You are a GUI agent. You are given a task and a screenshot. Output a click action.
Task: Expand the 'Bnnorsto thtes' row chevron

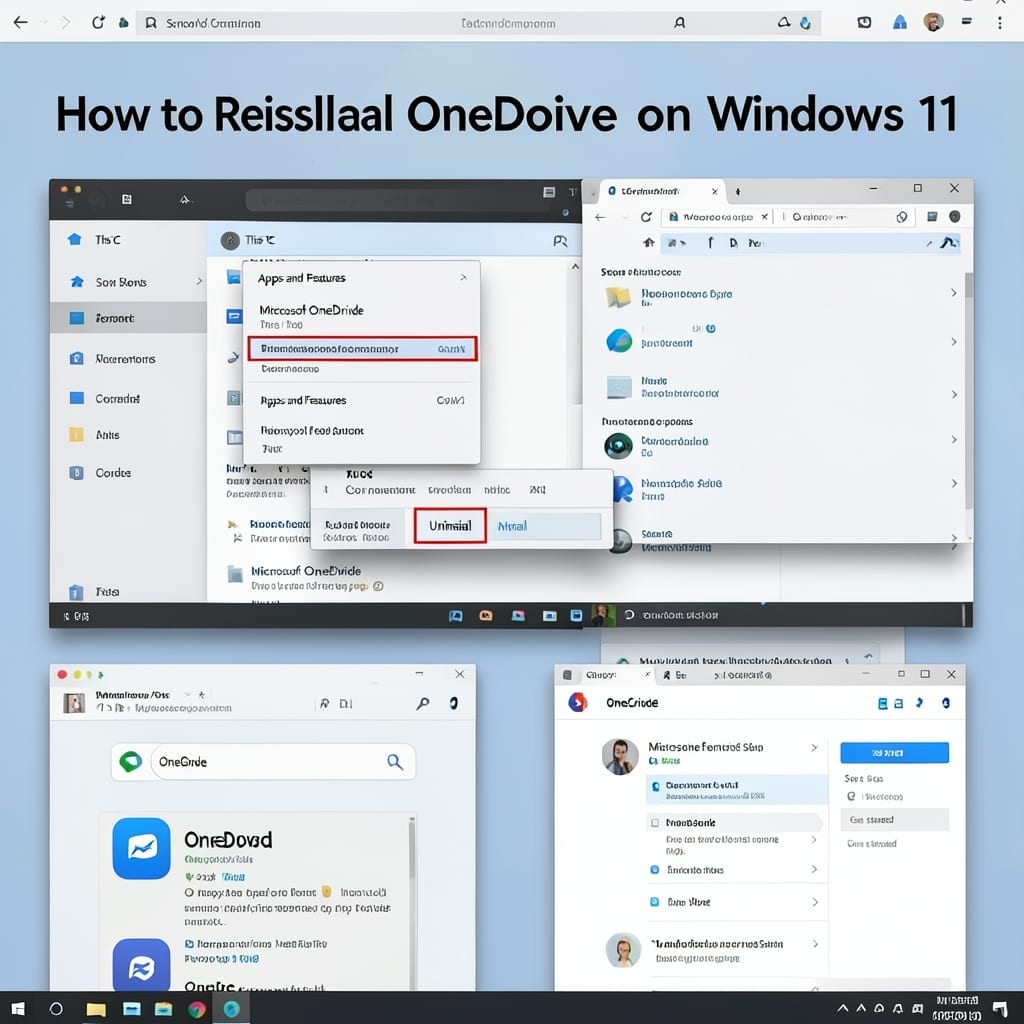tap(814, 869)
